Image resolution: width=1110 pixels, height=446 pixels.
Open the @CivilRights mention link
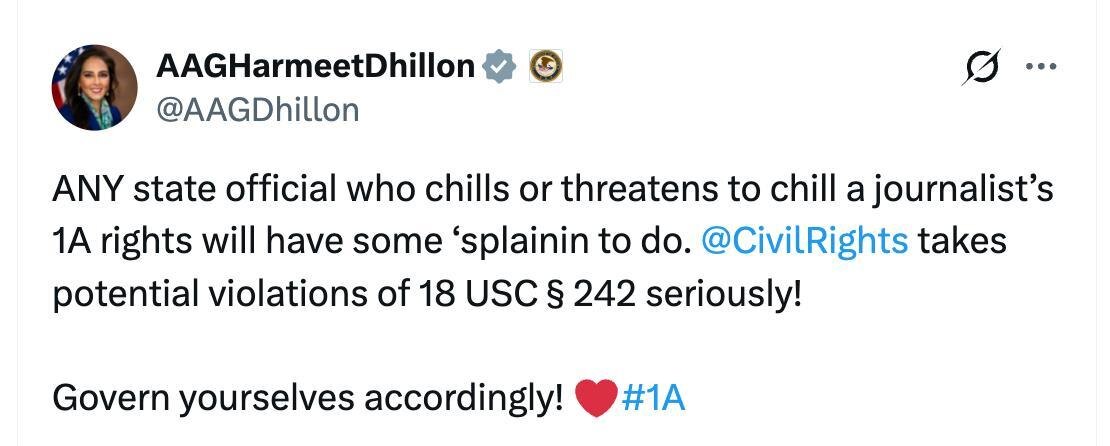804,241
